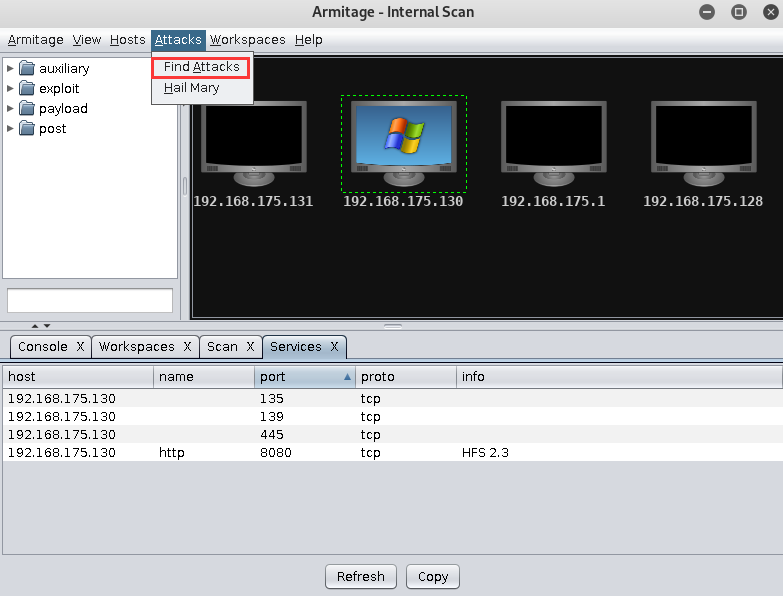Screen dimensions: 783x596
Task: Select the host icon 192.168.175.131
Action: [254, 145]
